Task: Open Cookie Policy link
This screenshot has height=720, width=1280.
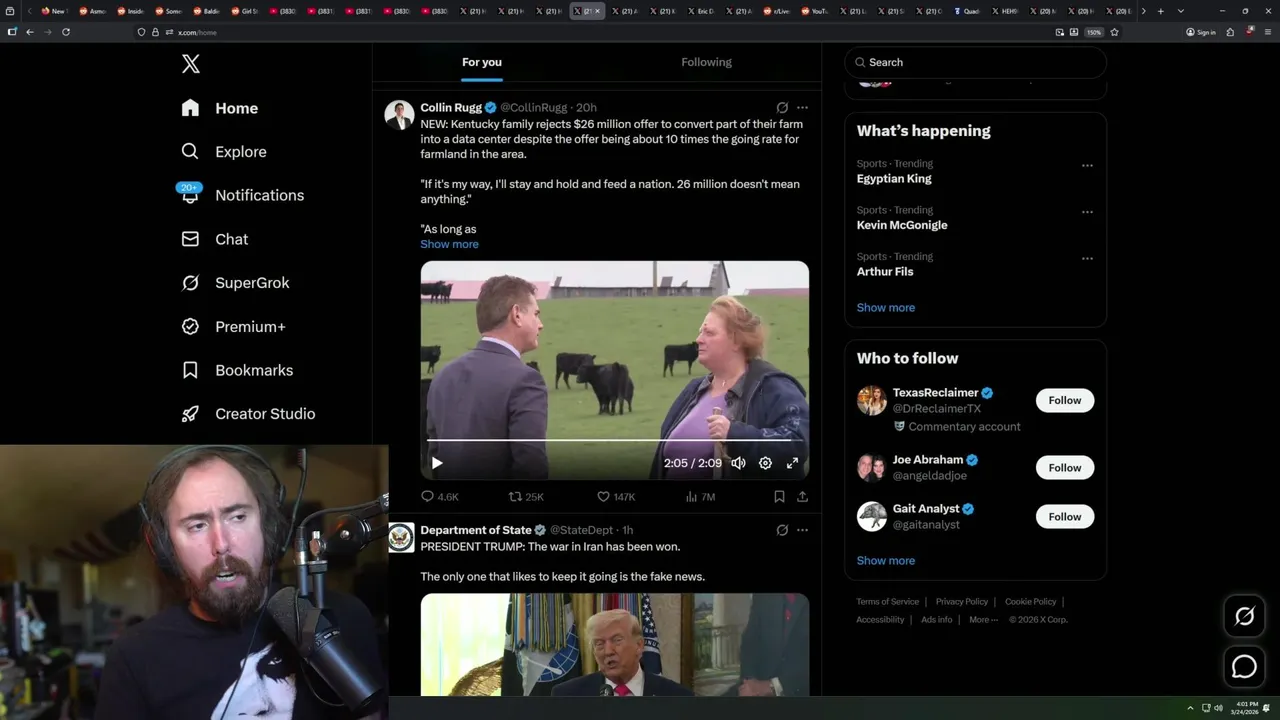Action: point(1030,602)
